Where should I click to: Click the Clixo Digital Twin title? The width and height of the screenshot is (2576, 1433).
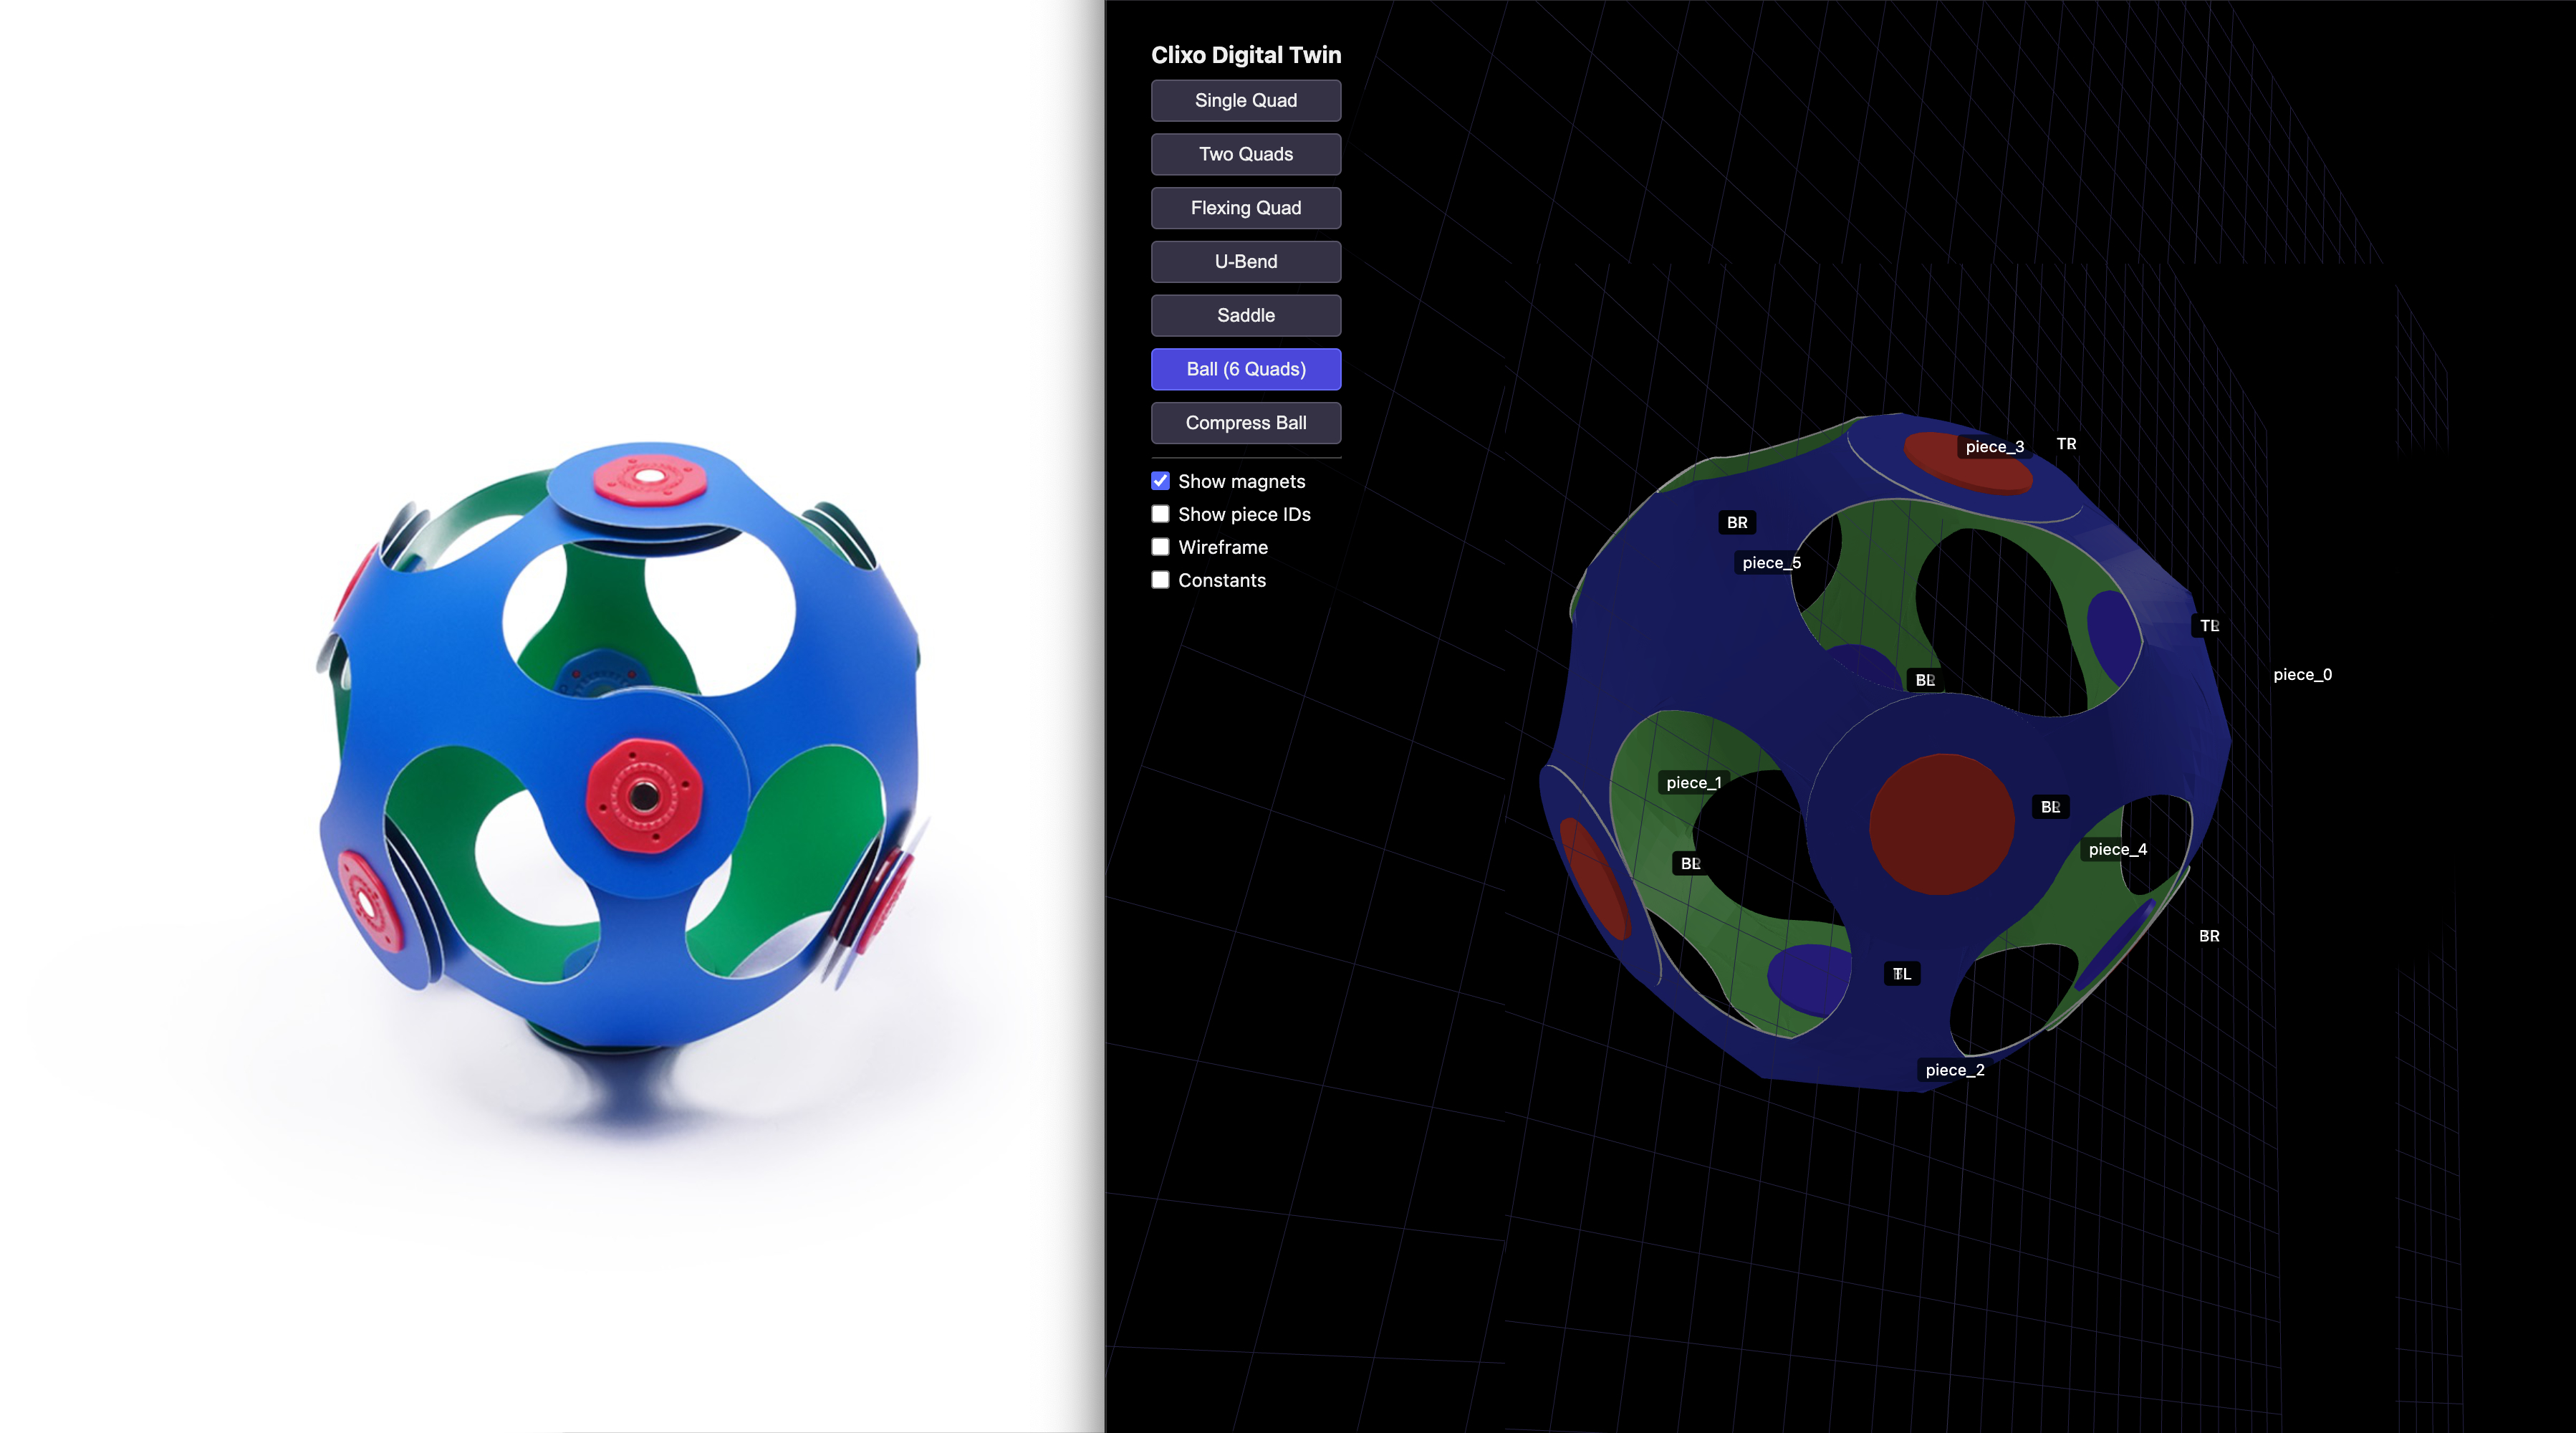click(x=1246, y=55)
